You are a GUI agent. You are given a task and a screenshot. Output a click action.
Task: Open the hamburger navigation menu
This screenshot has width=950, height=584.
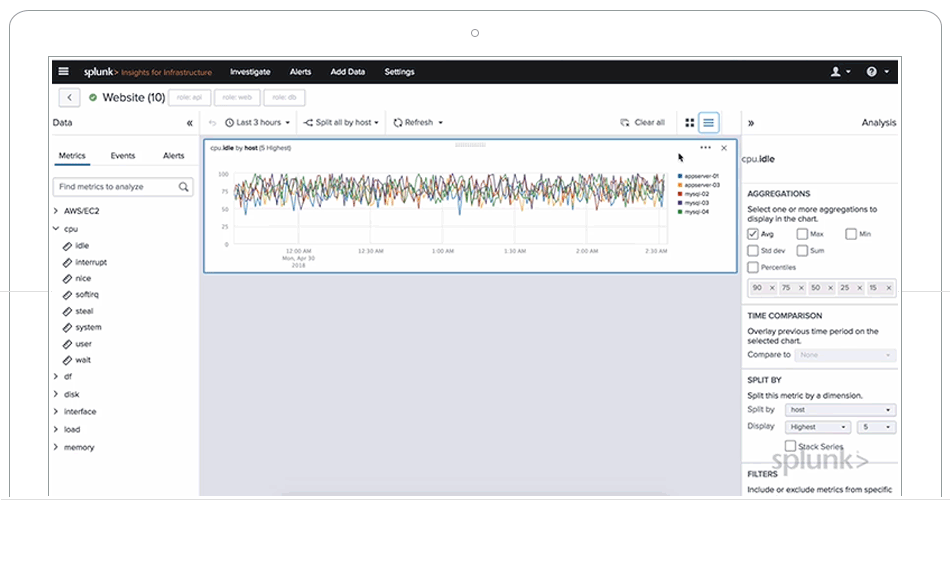(x=64, y=71)
